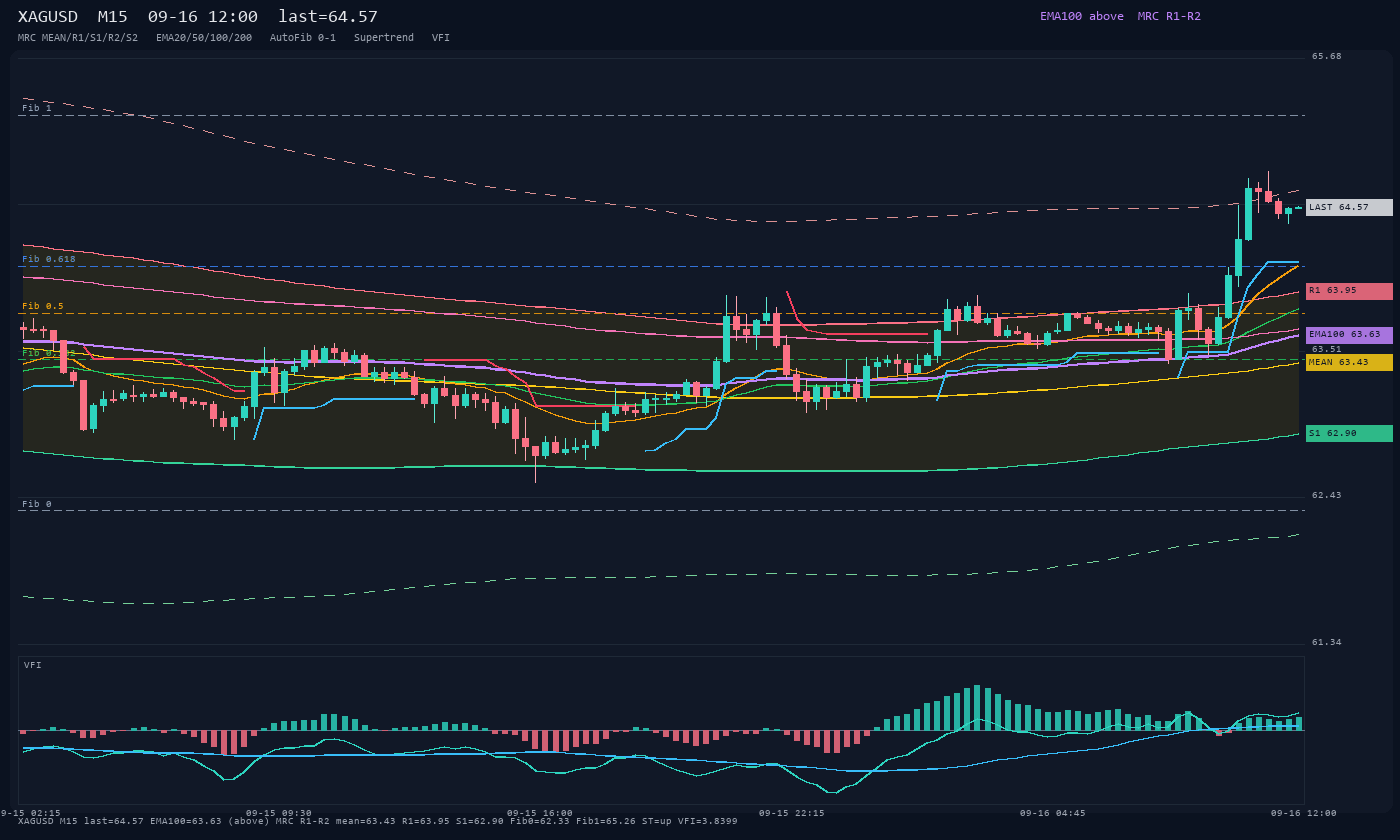Click the 09-15 09:30 time axis label
Image resolution: width=1400 pixels, height=840 pixels.
(279, 813)
